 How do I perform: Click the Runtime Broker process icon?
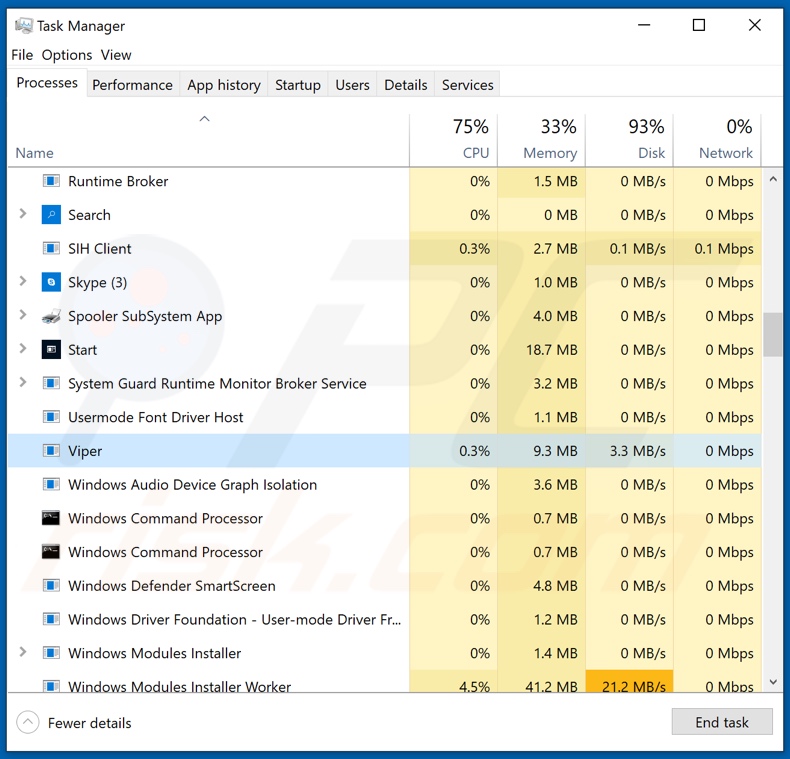tap(51, 180)
